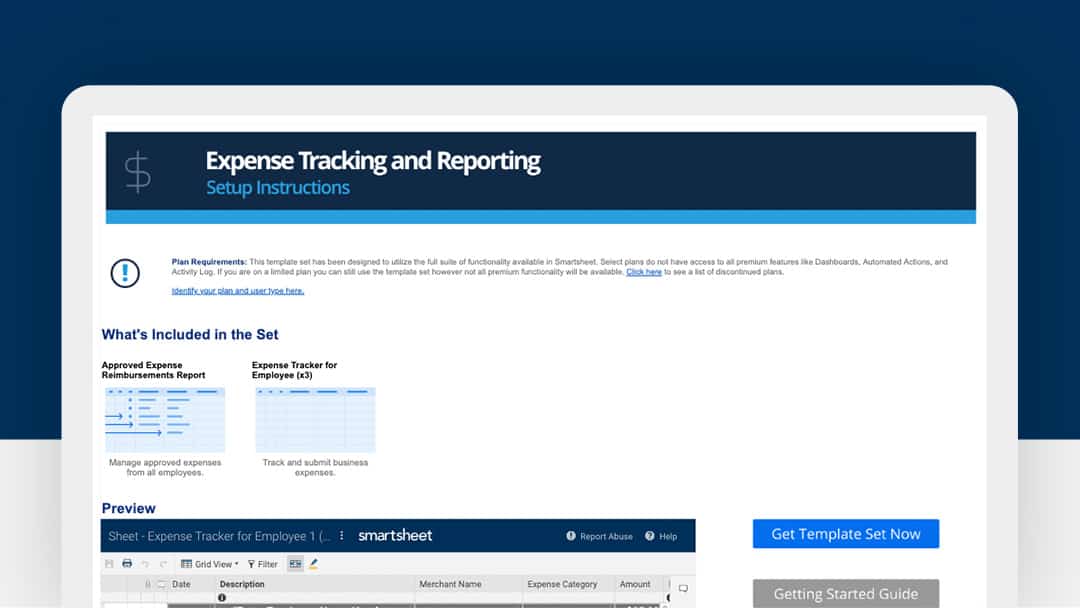
Task: Click the lock column indicator
Action: point(146,584)
